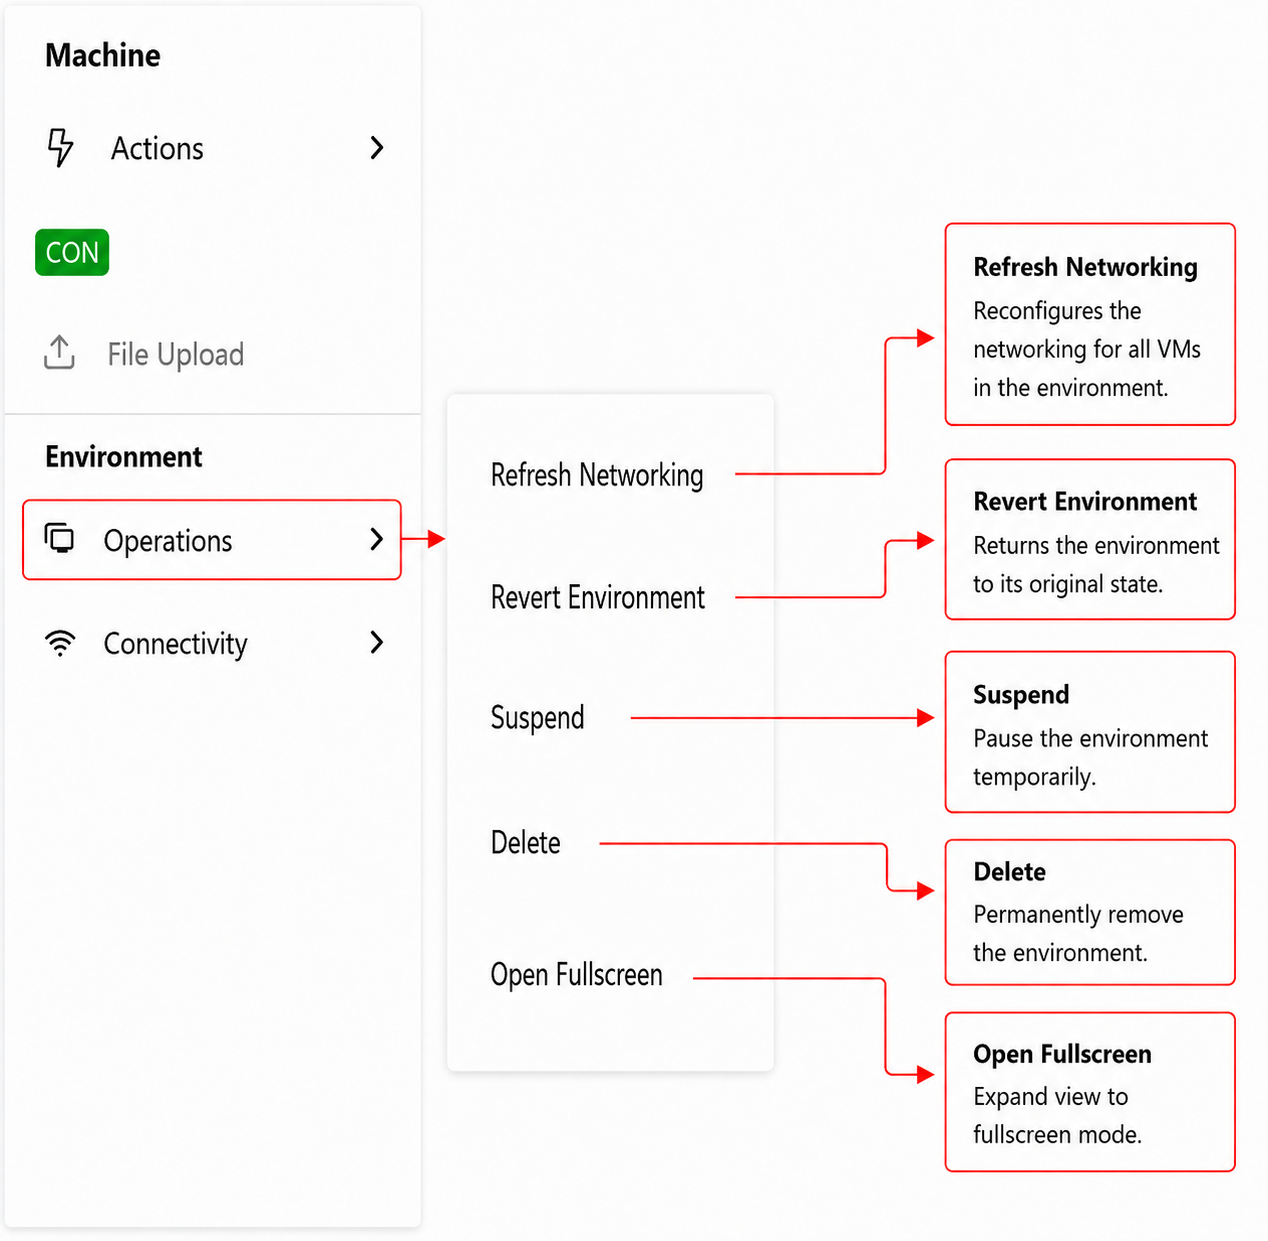The width and height of the screenshot is (1268, 1241).
Task: Click the File Upload label
Action: (176, 354)
